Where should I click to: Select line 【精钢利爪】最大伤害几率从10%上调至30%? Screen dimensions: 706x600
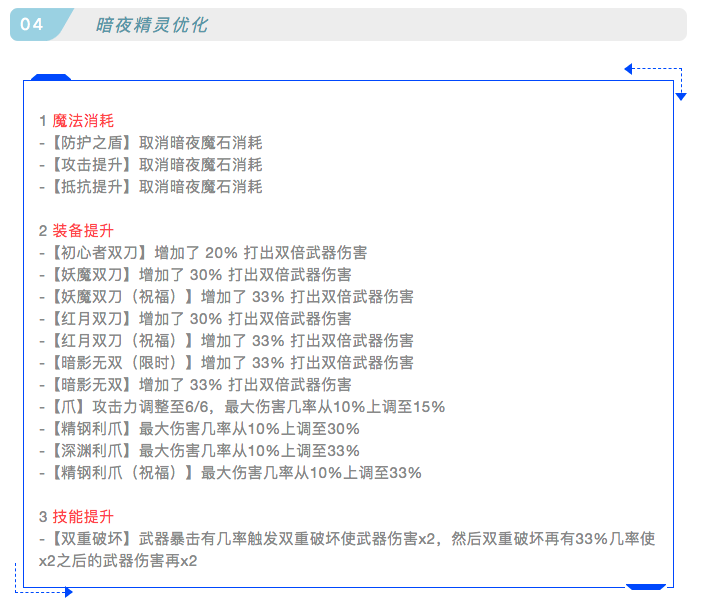click(x=199, y=429)
